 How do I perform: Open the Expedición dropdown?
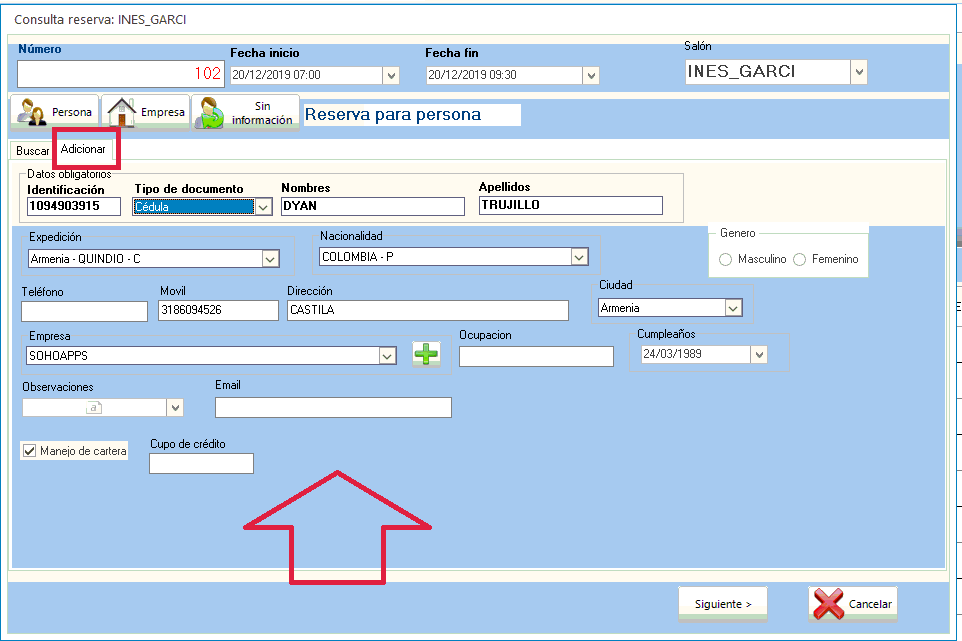(x=270, y=259)
